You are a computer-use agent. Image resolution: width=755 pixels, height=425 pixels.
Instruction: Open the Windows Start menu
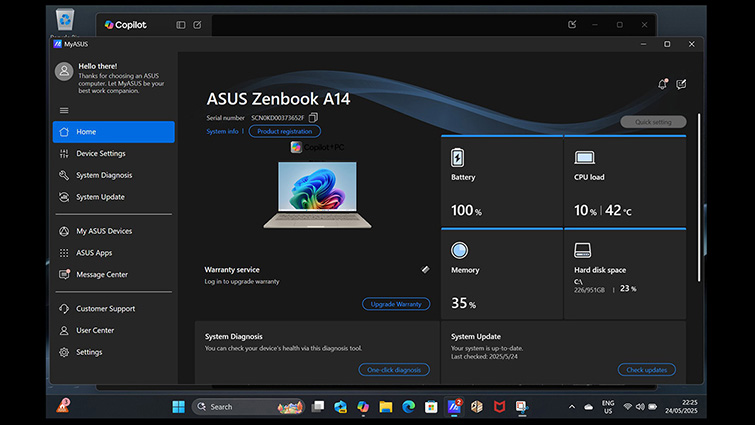click(x=178, y=407)
